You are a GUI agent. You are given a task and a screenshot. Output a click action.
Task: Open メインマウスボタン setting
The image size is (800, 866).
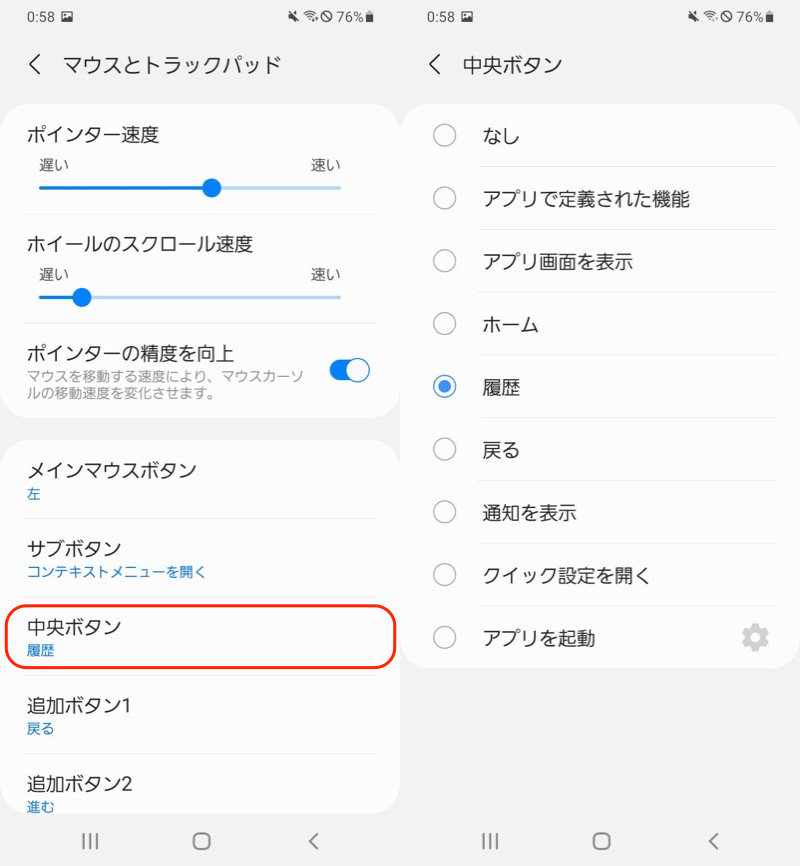[200, 480]
